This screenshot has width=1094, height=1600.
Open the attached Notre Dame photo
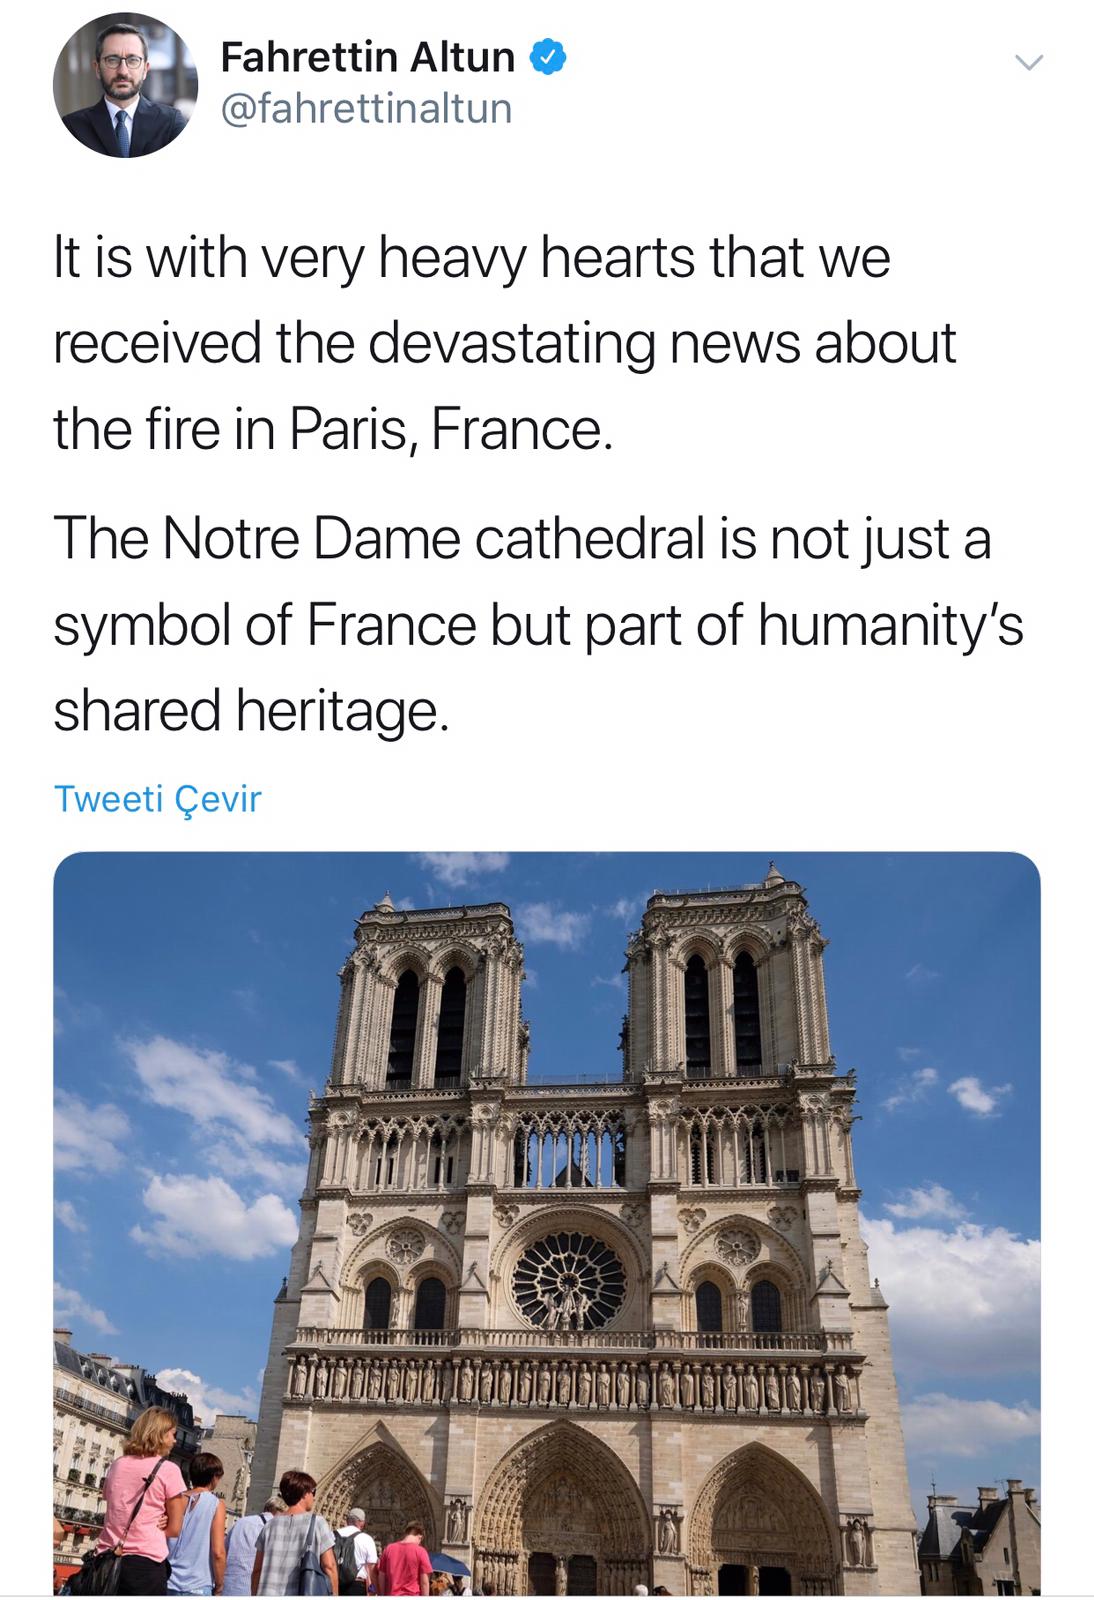(546, 1222)
